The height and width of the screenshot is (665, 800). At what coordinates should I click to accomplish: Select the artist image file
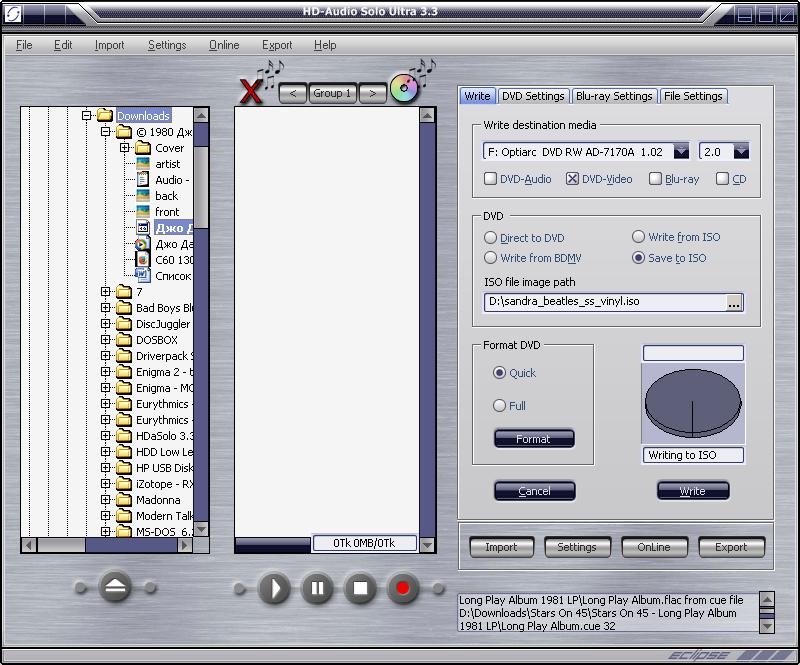click(x=158, y=164)
